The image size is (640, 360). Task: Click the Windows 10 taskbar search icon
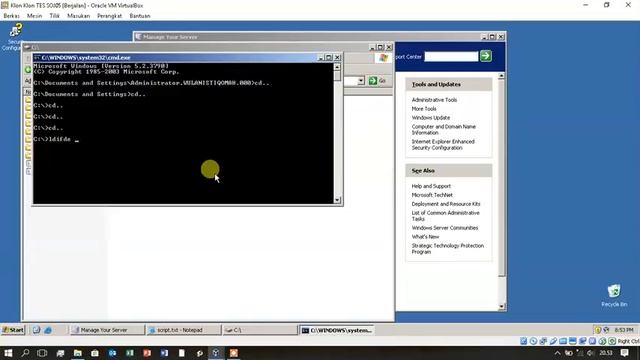pyautogui.click(x=25, y=353)
